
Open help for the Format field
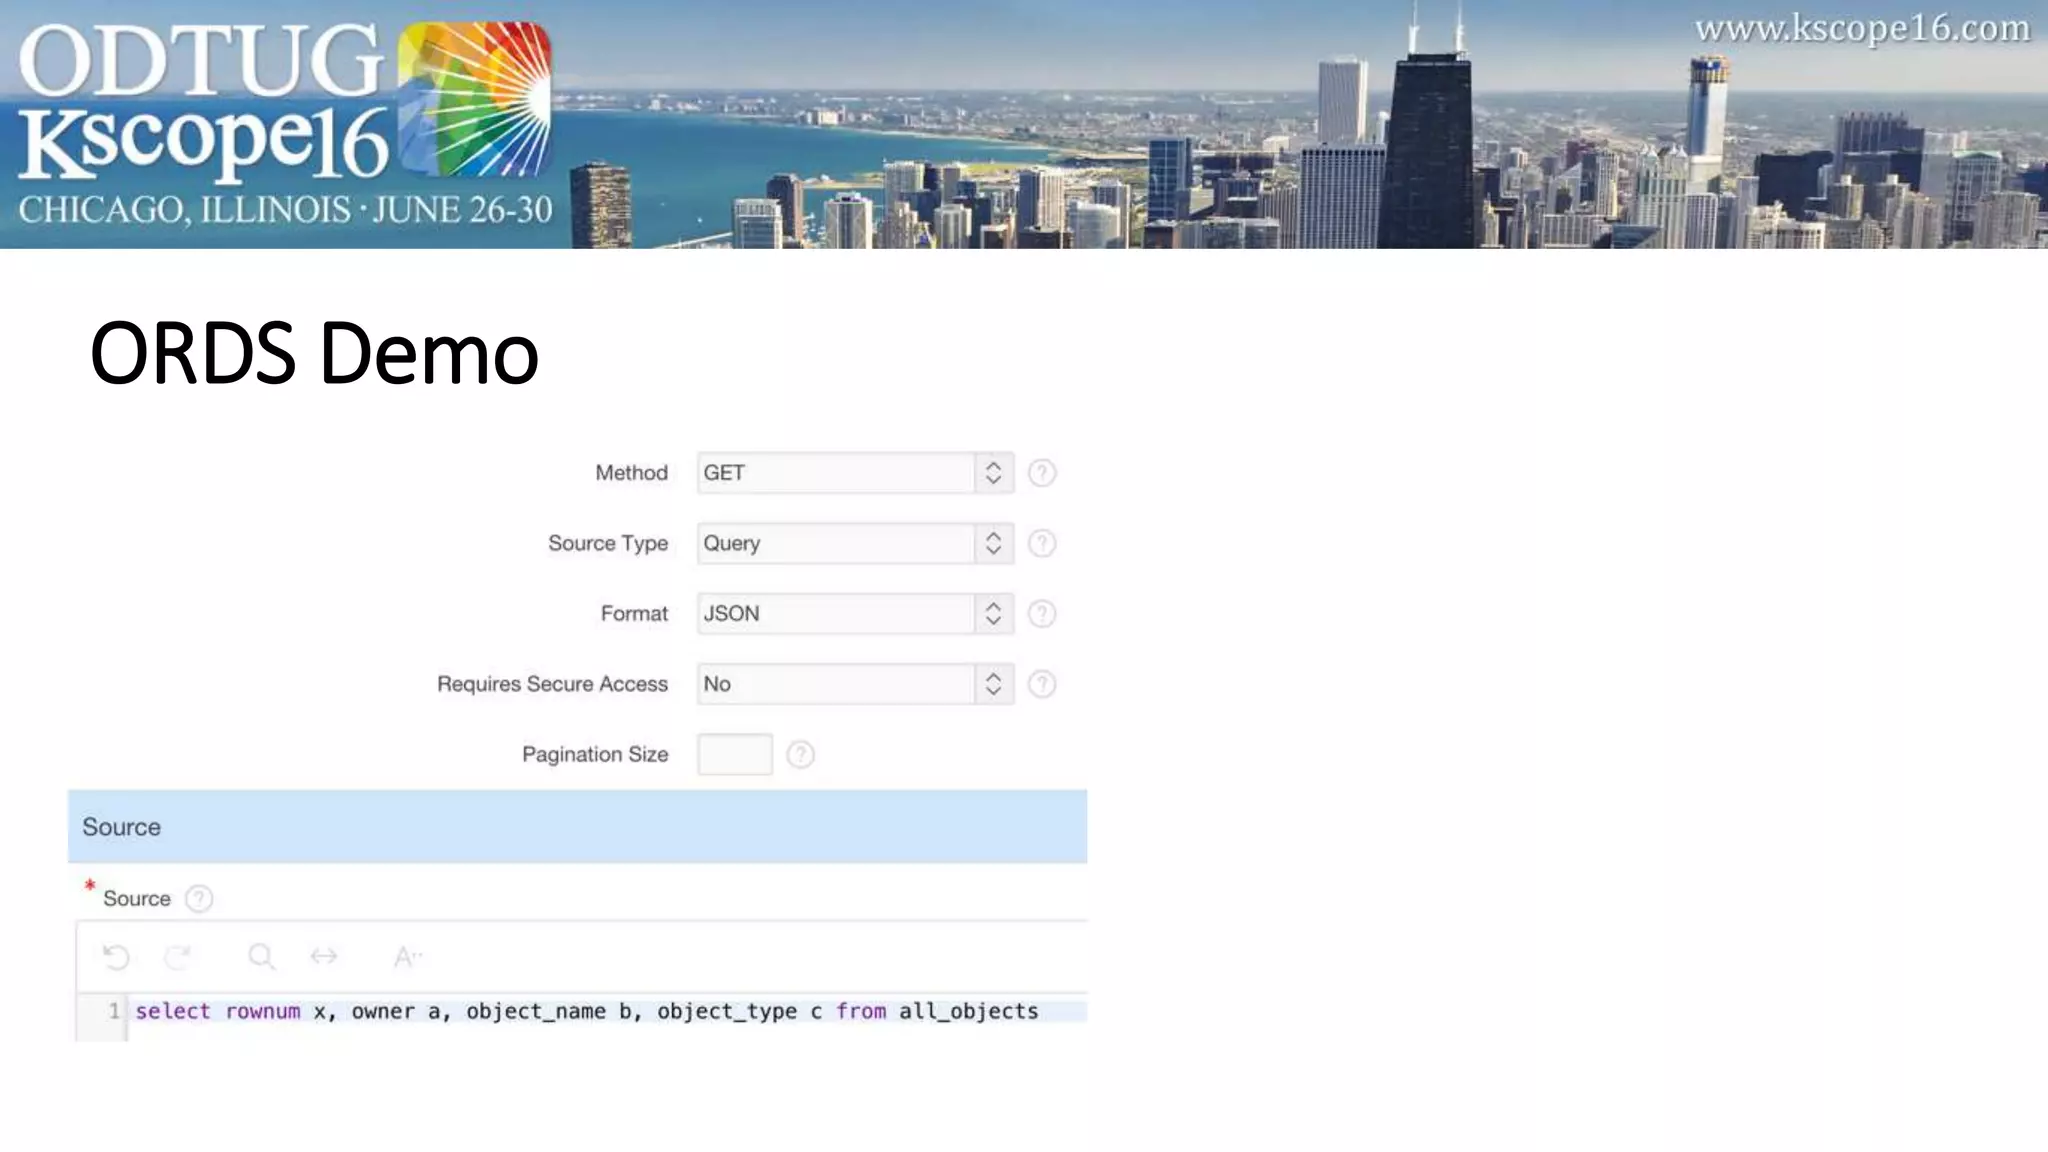[1042, 614]
